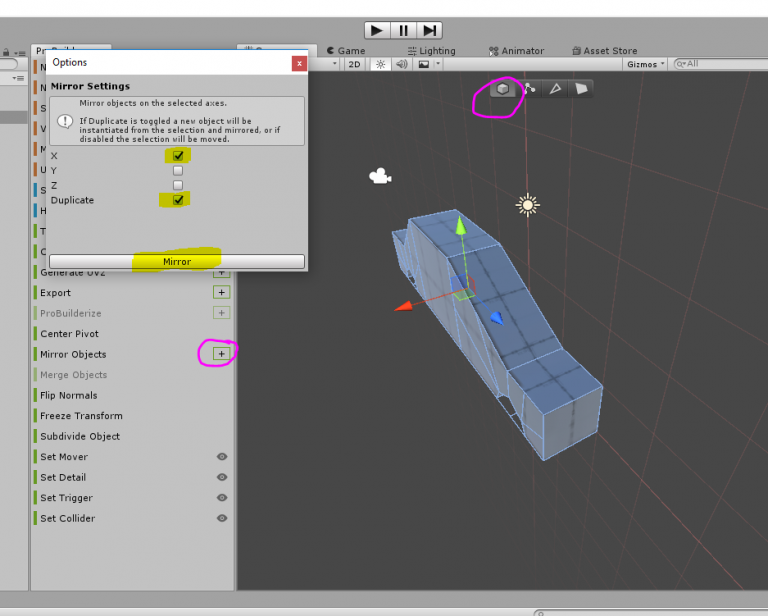Click the Mirror button
The image size is (768, 616).
[177, 261]
